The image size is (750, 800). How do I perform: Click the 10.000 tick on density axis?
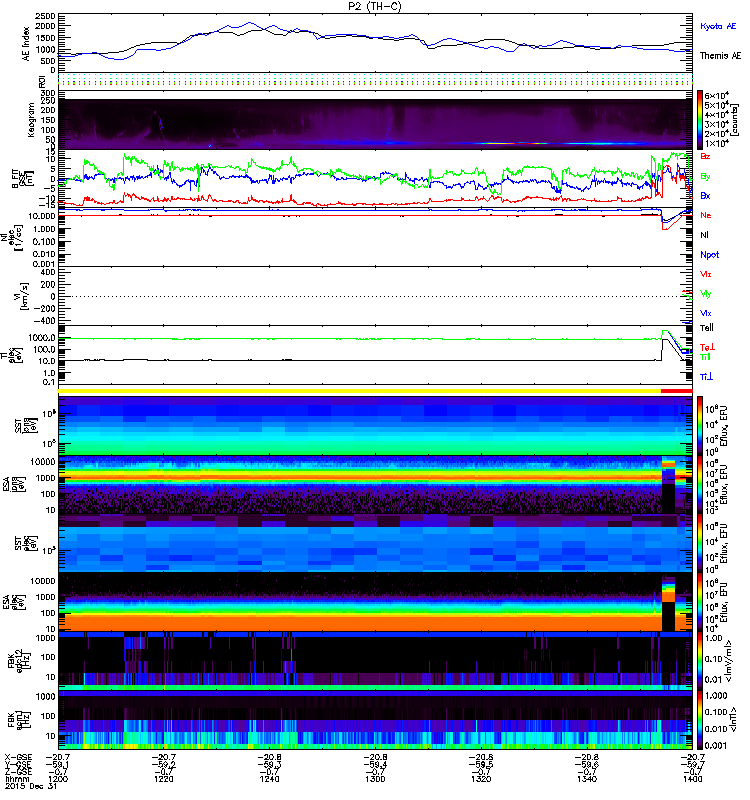(42, 216)
